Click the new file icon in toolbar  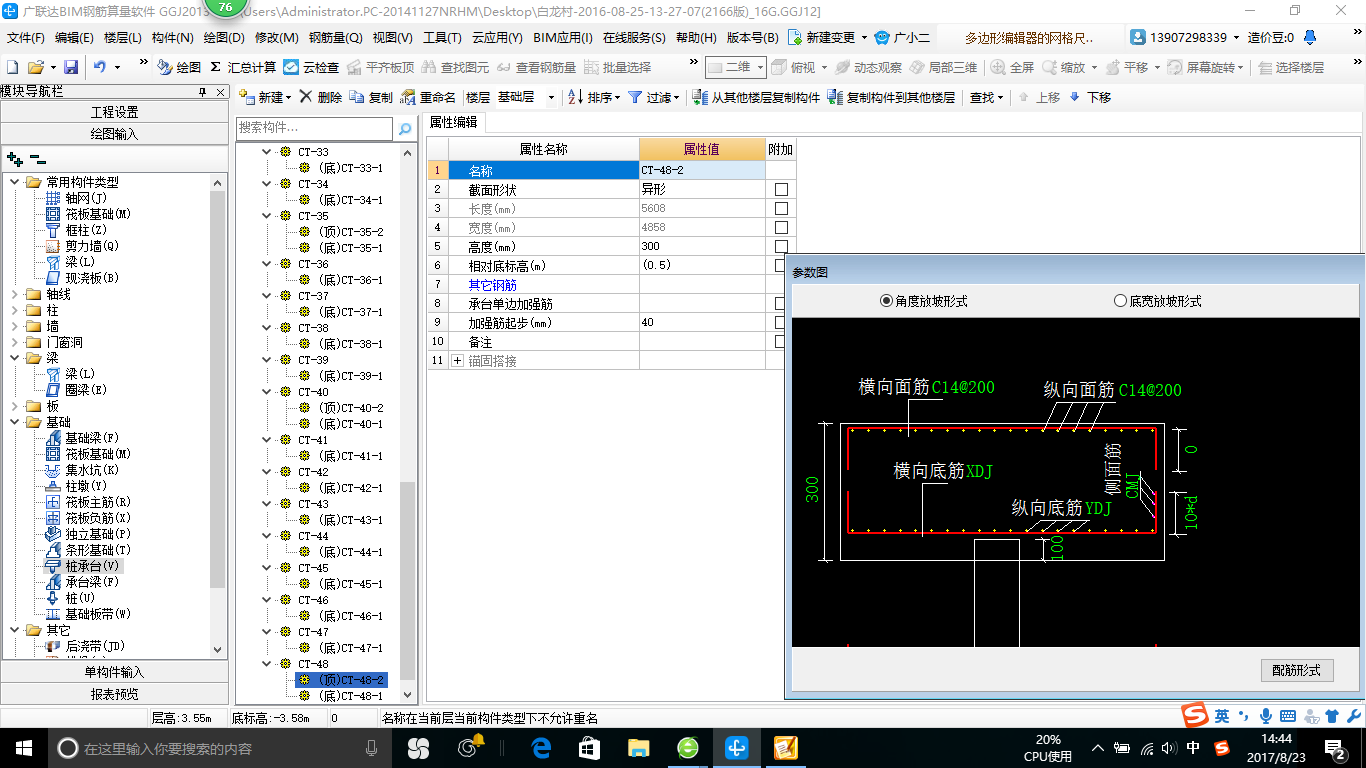click(x=12, y=67)
